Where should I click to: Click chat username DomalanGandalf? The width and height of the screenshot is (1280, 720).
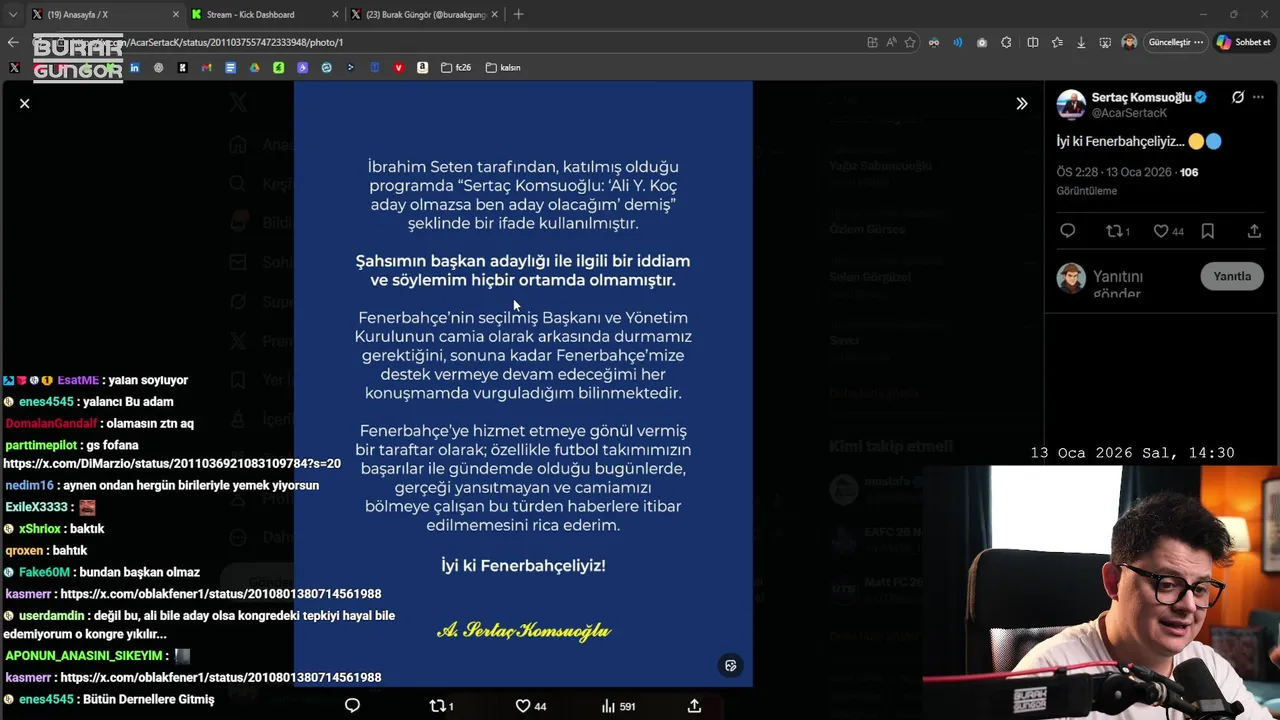coord(51,423)
